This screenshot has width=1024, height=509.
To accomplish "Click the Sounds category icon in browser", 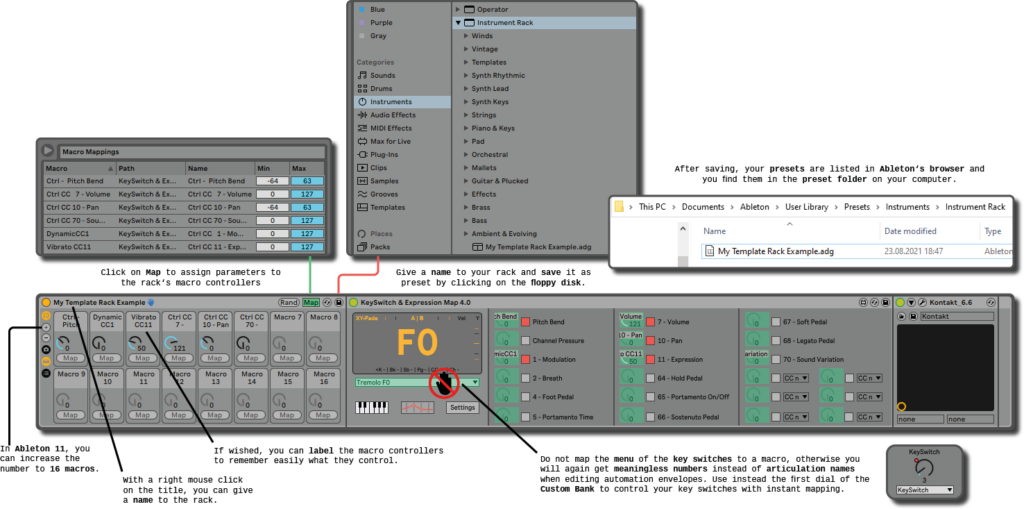I will 362,75.
